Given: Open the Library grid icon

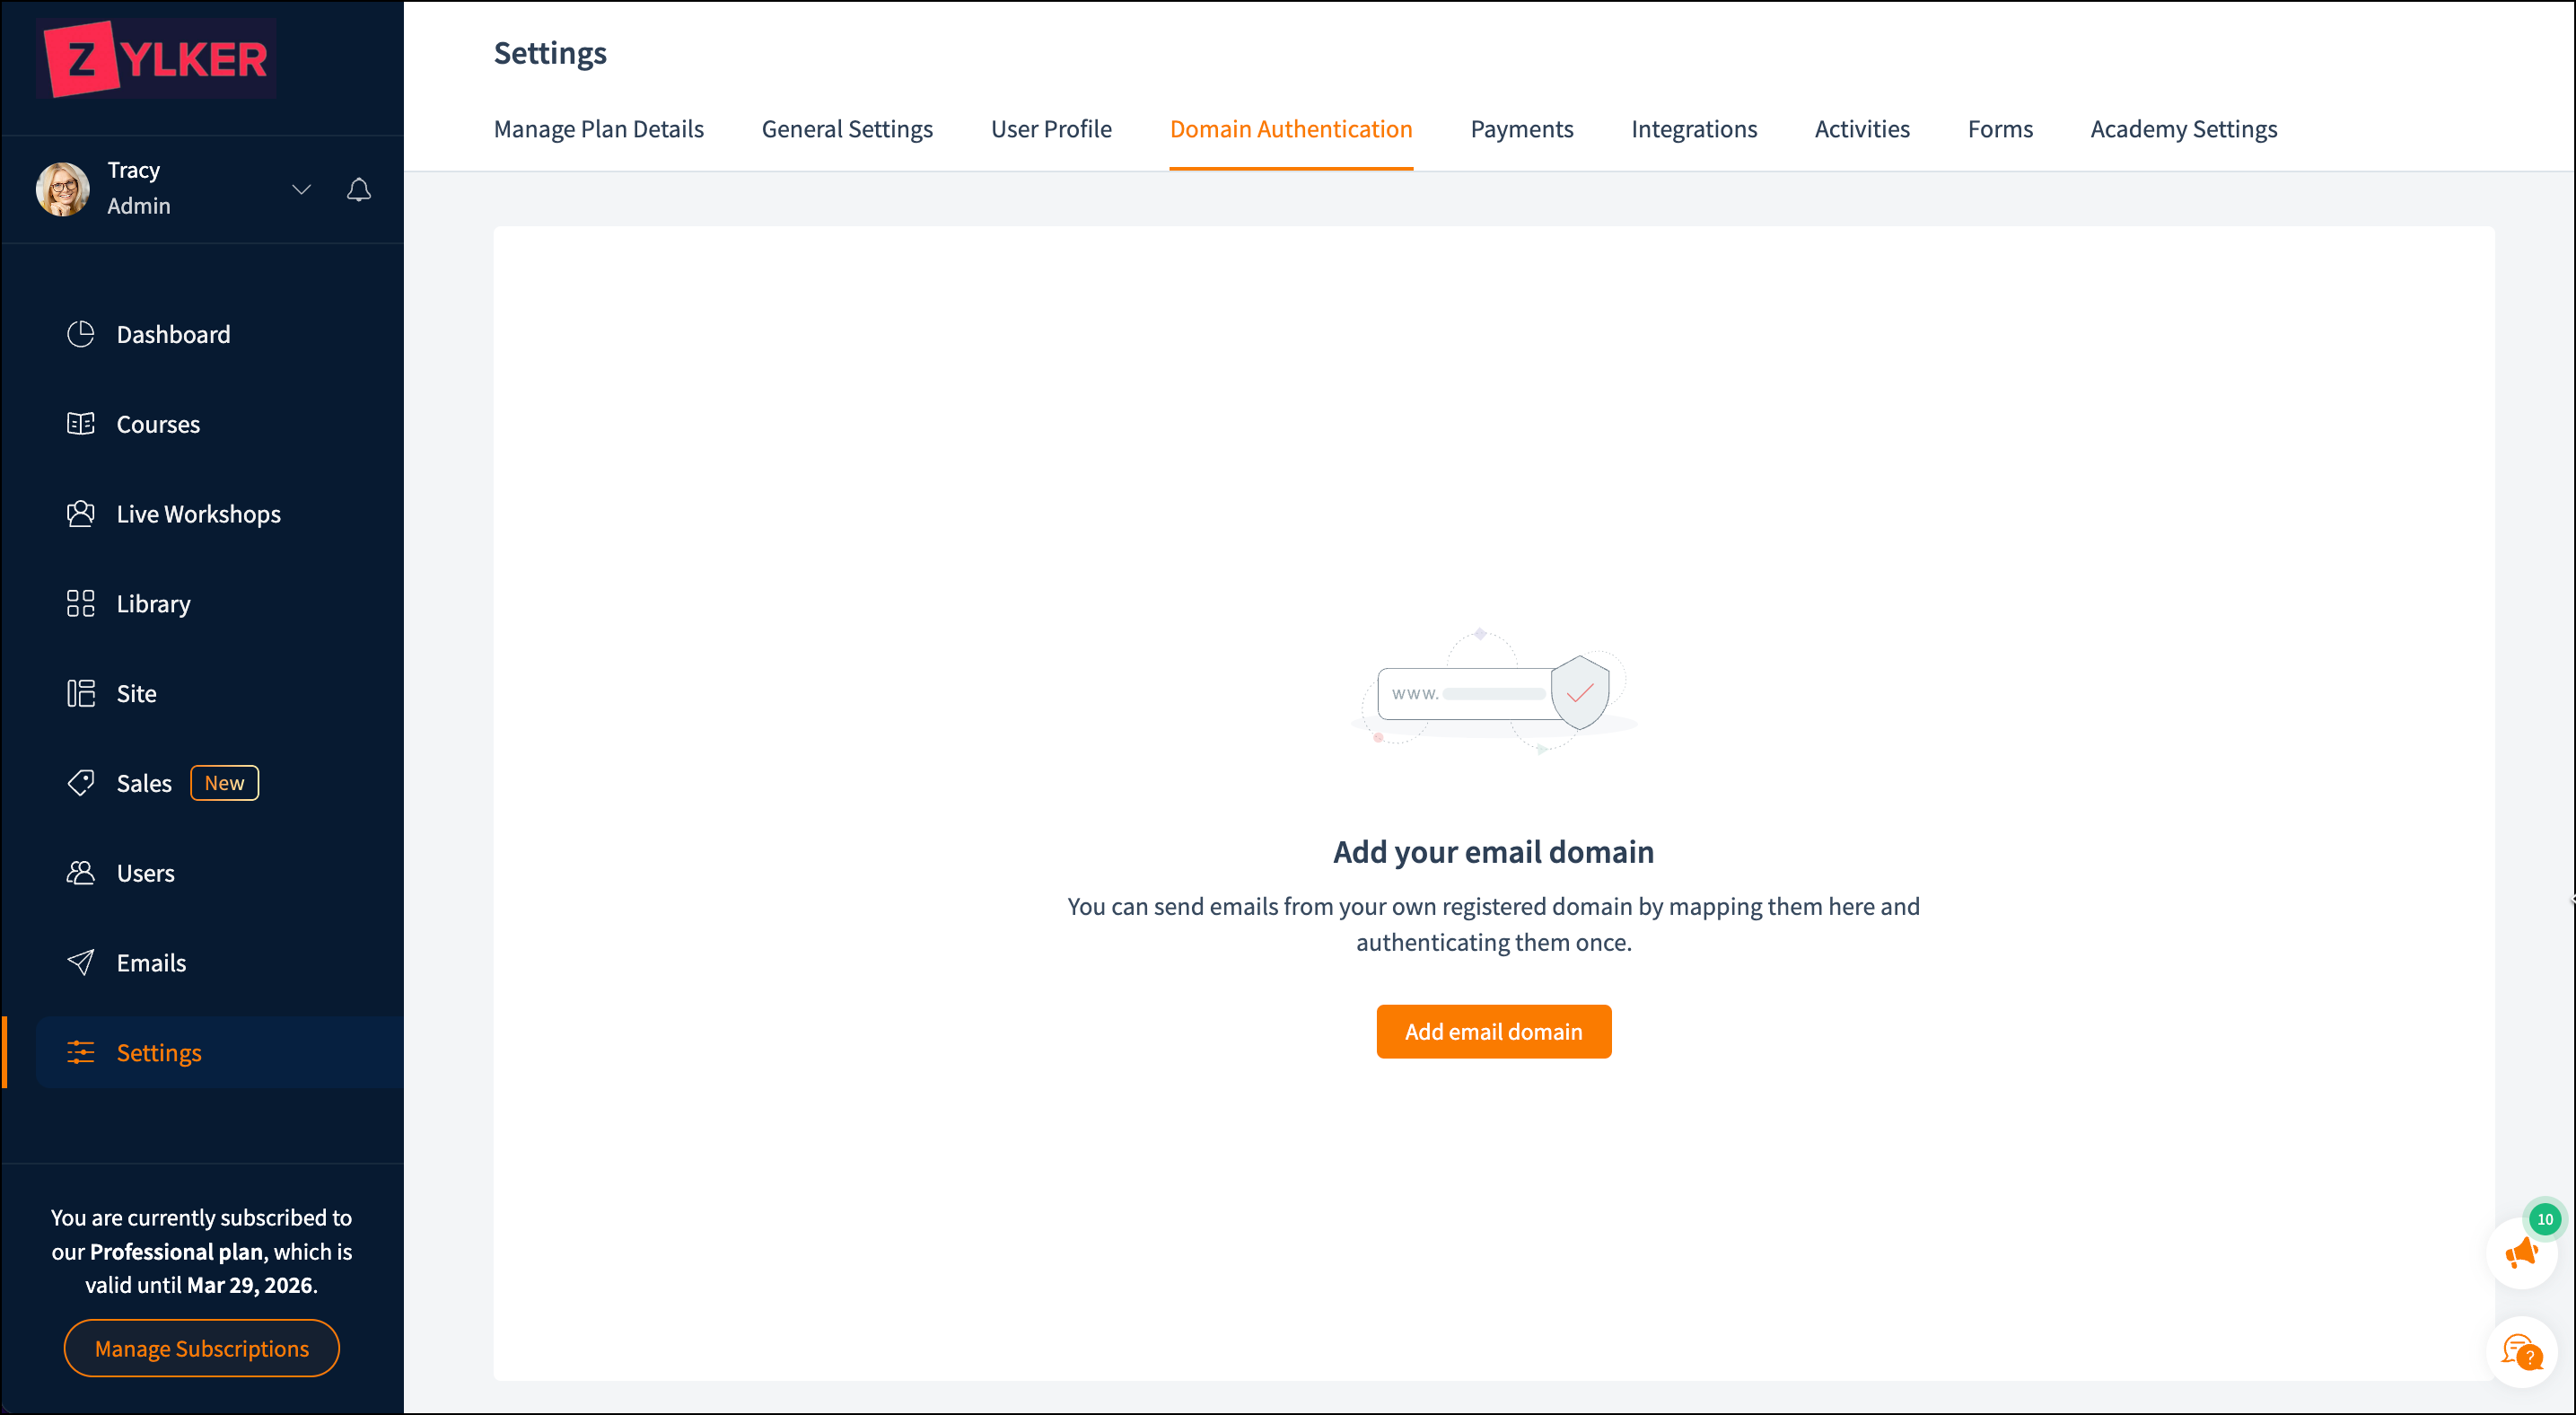Looking at the screenshot, I should pyautogui.click(x=81, y=603).
